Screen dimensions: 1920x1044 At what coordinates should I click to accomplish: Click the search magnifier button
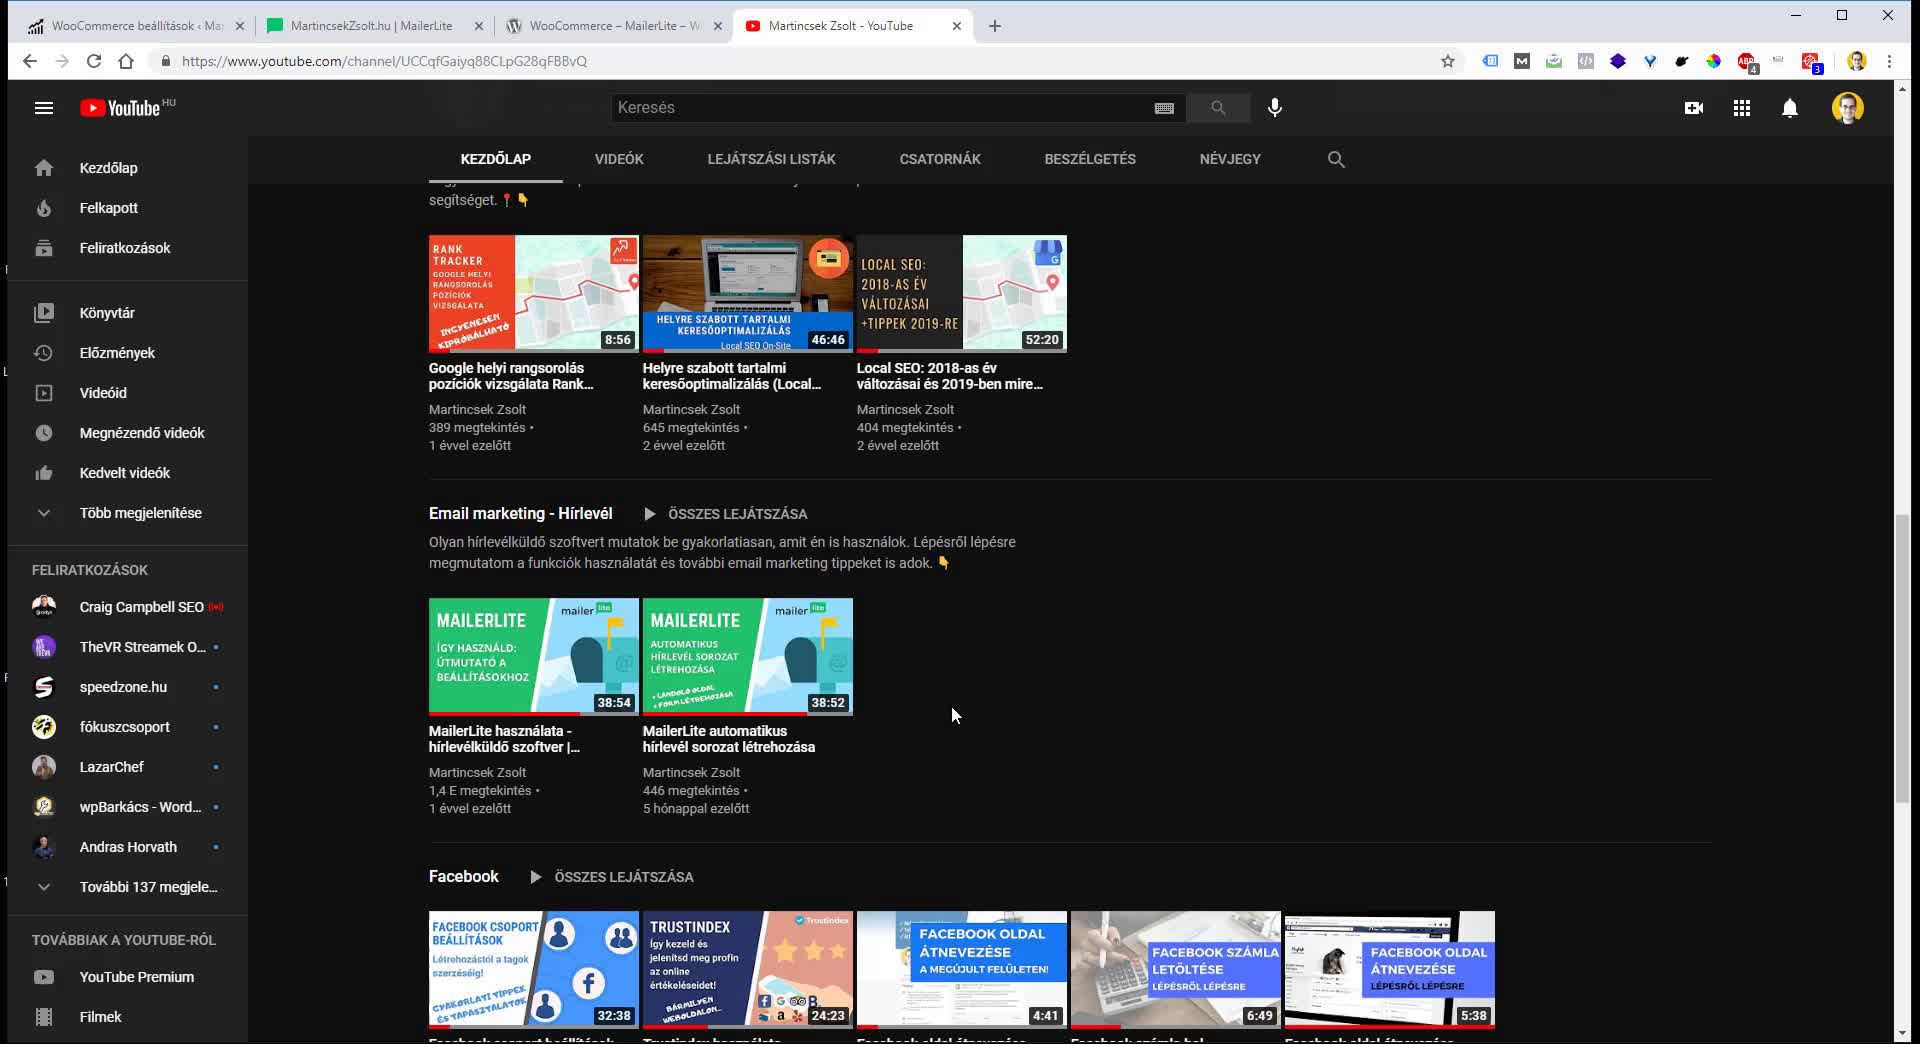[x=1218, y=108]
